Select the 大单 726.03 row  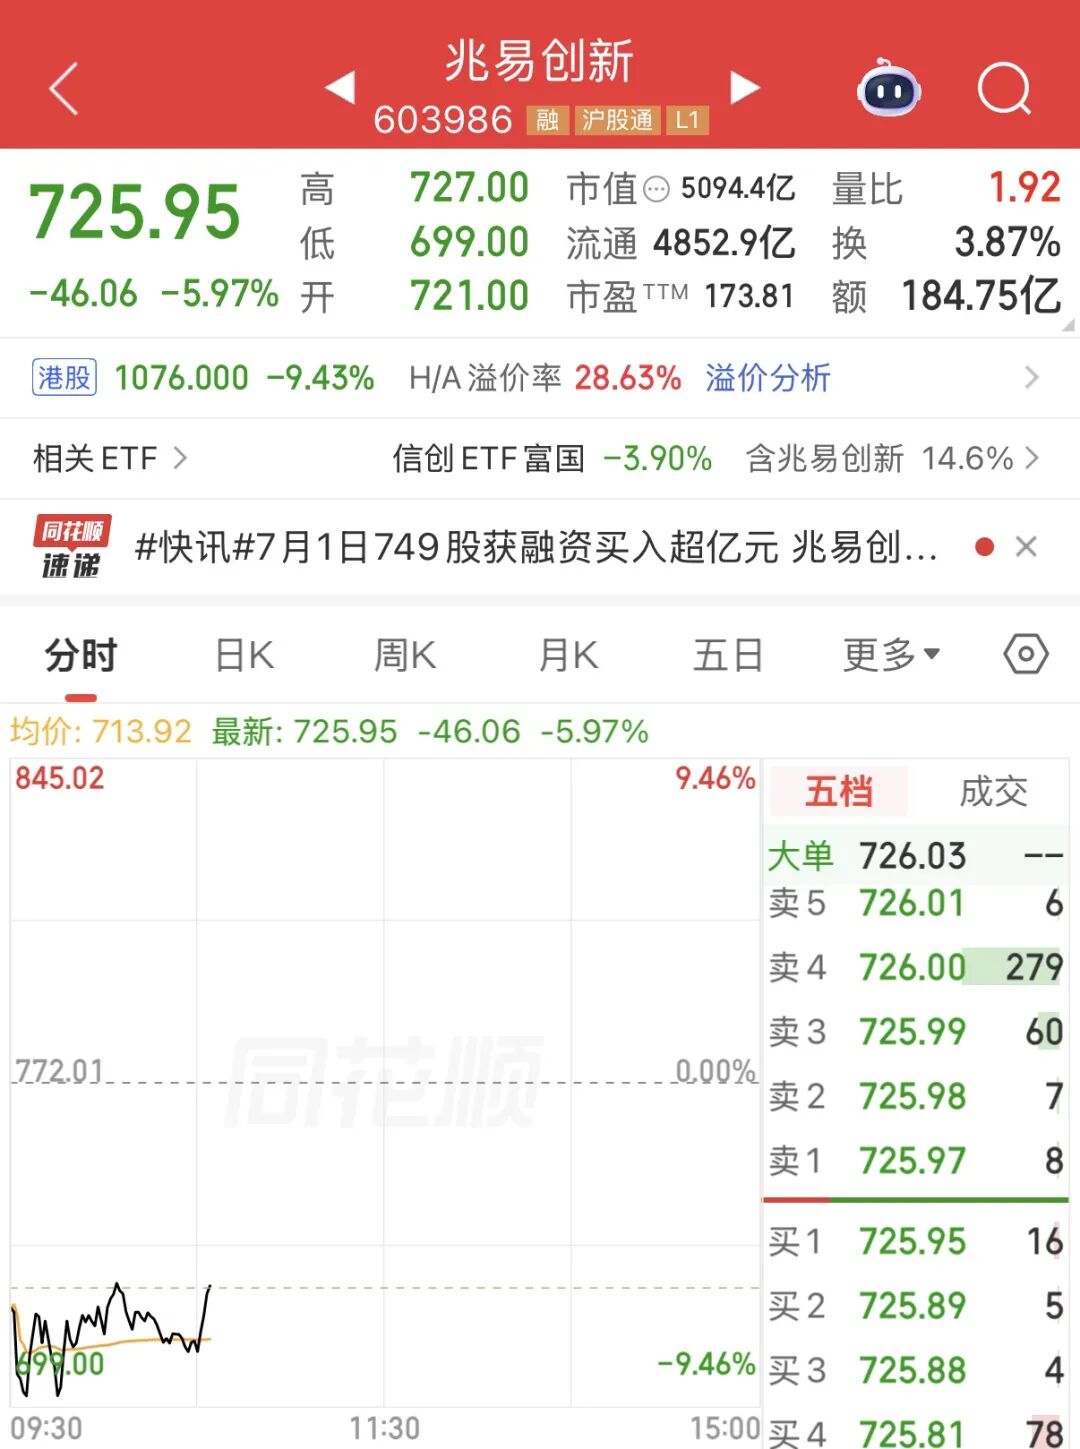click(x=916, y=856)
